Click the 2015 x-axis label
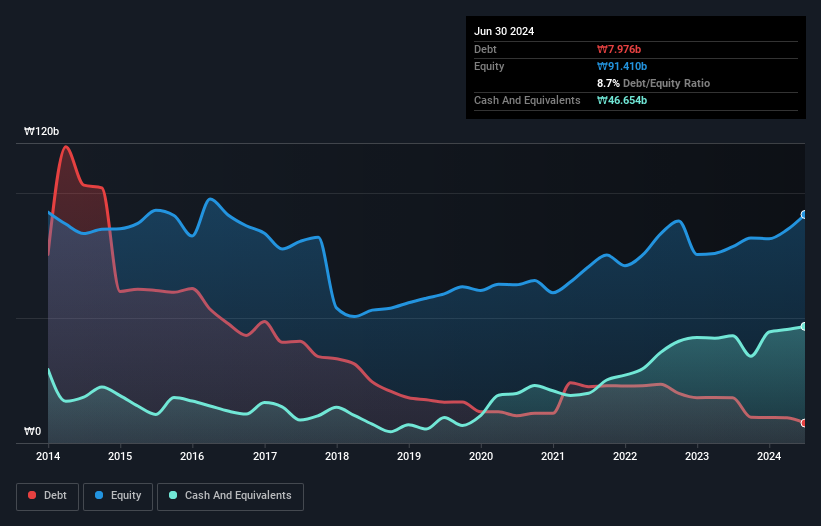The image size is (821, 526). (x=120, y=456)
